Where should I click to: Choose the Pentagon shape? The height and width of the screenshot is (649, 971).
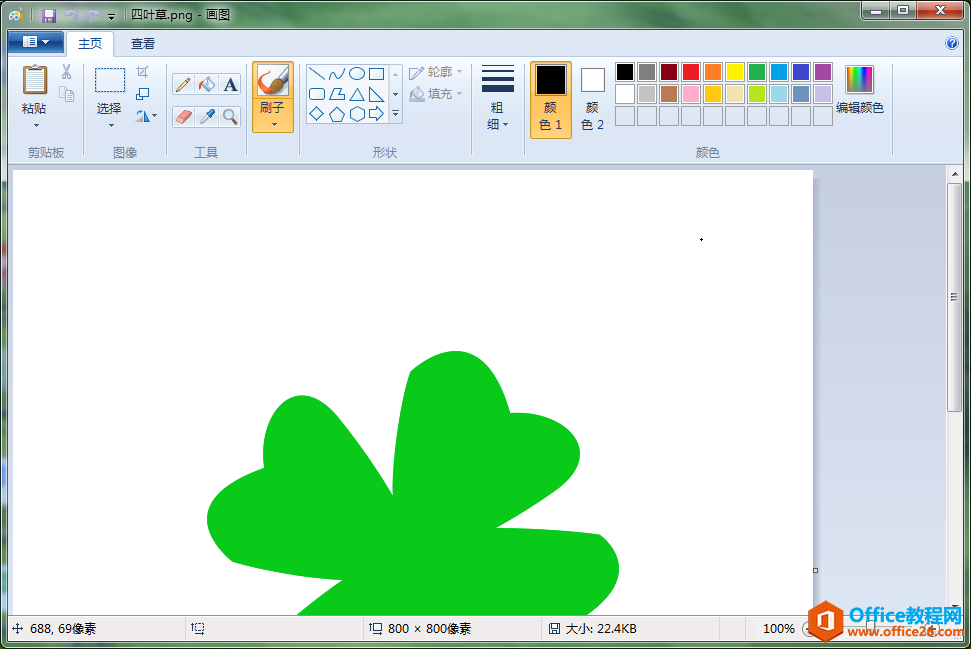[337, 114]
